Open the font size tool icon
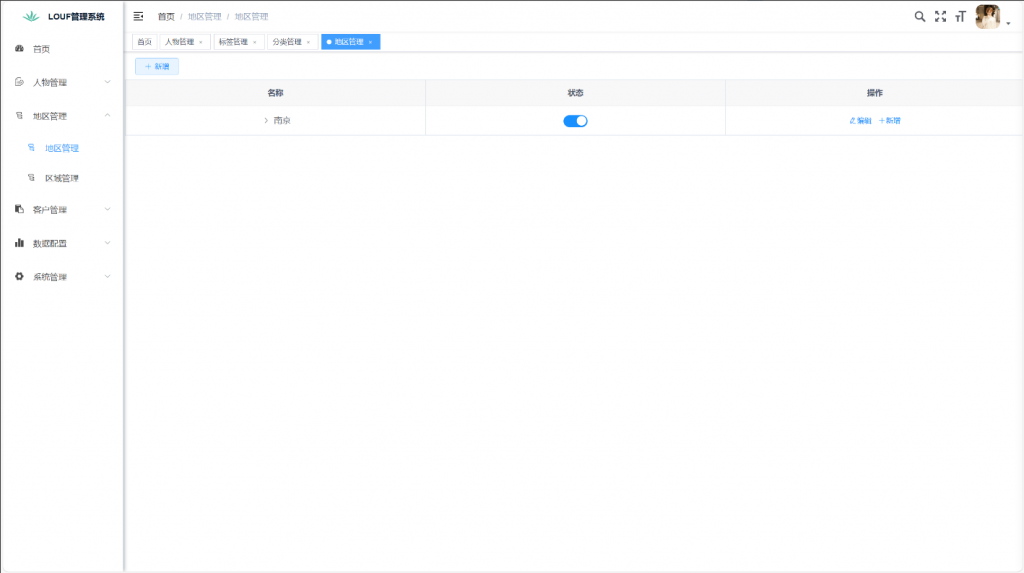1024x573 pixels. (960, 16)
